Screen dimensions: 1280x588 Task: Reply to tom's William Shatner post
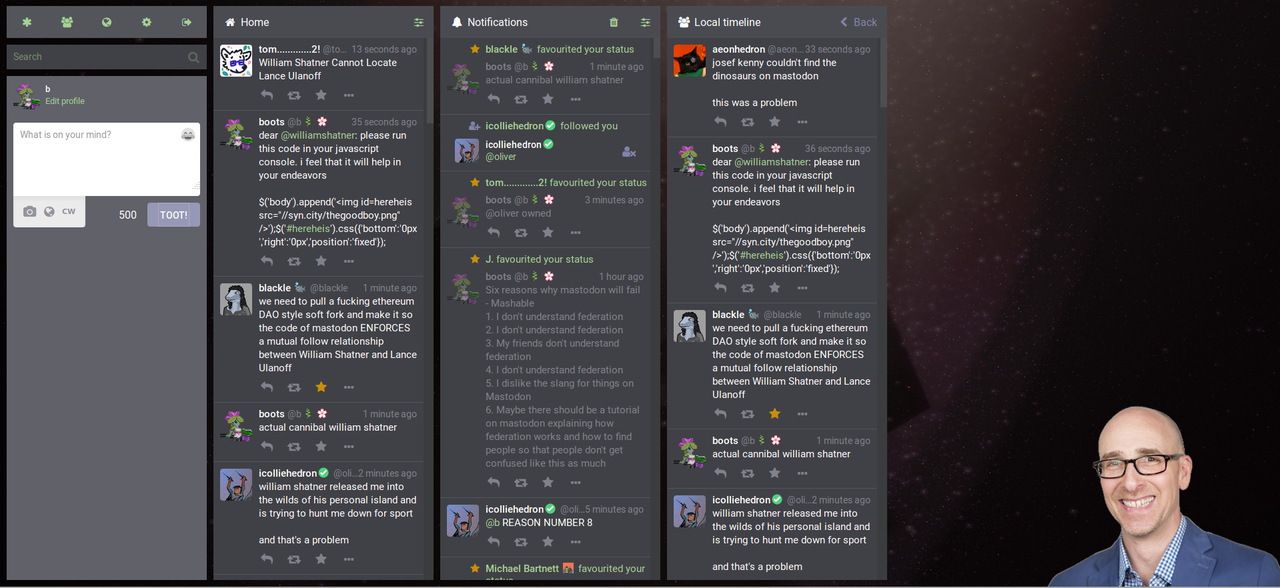click(267, 95)
